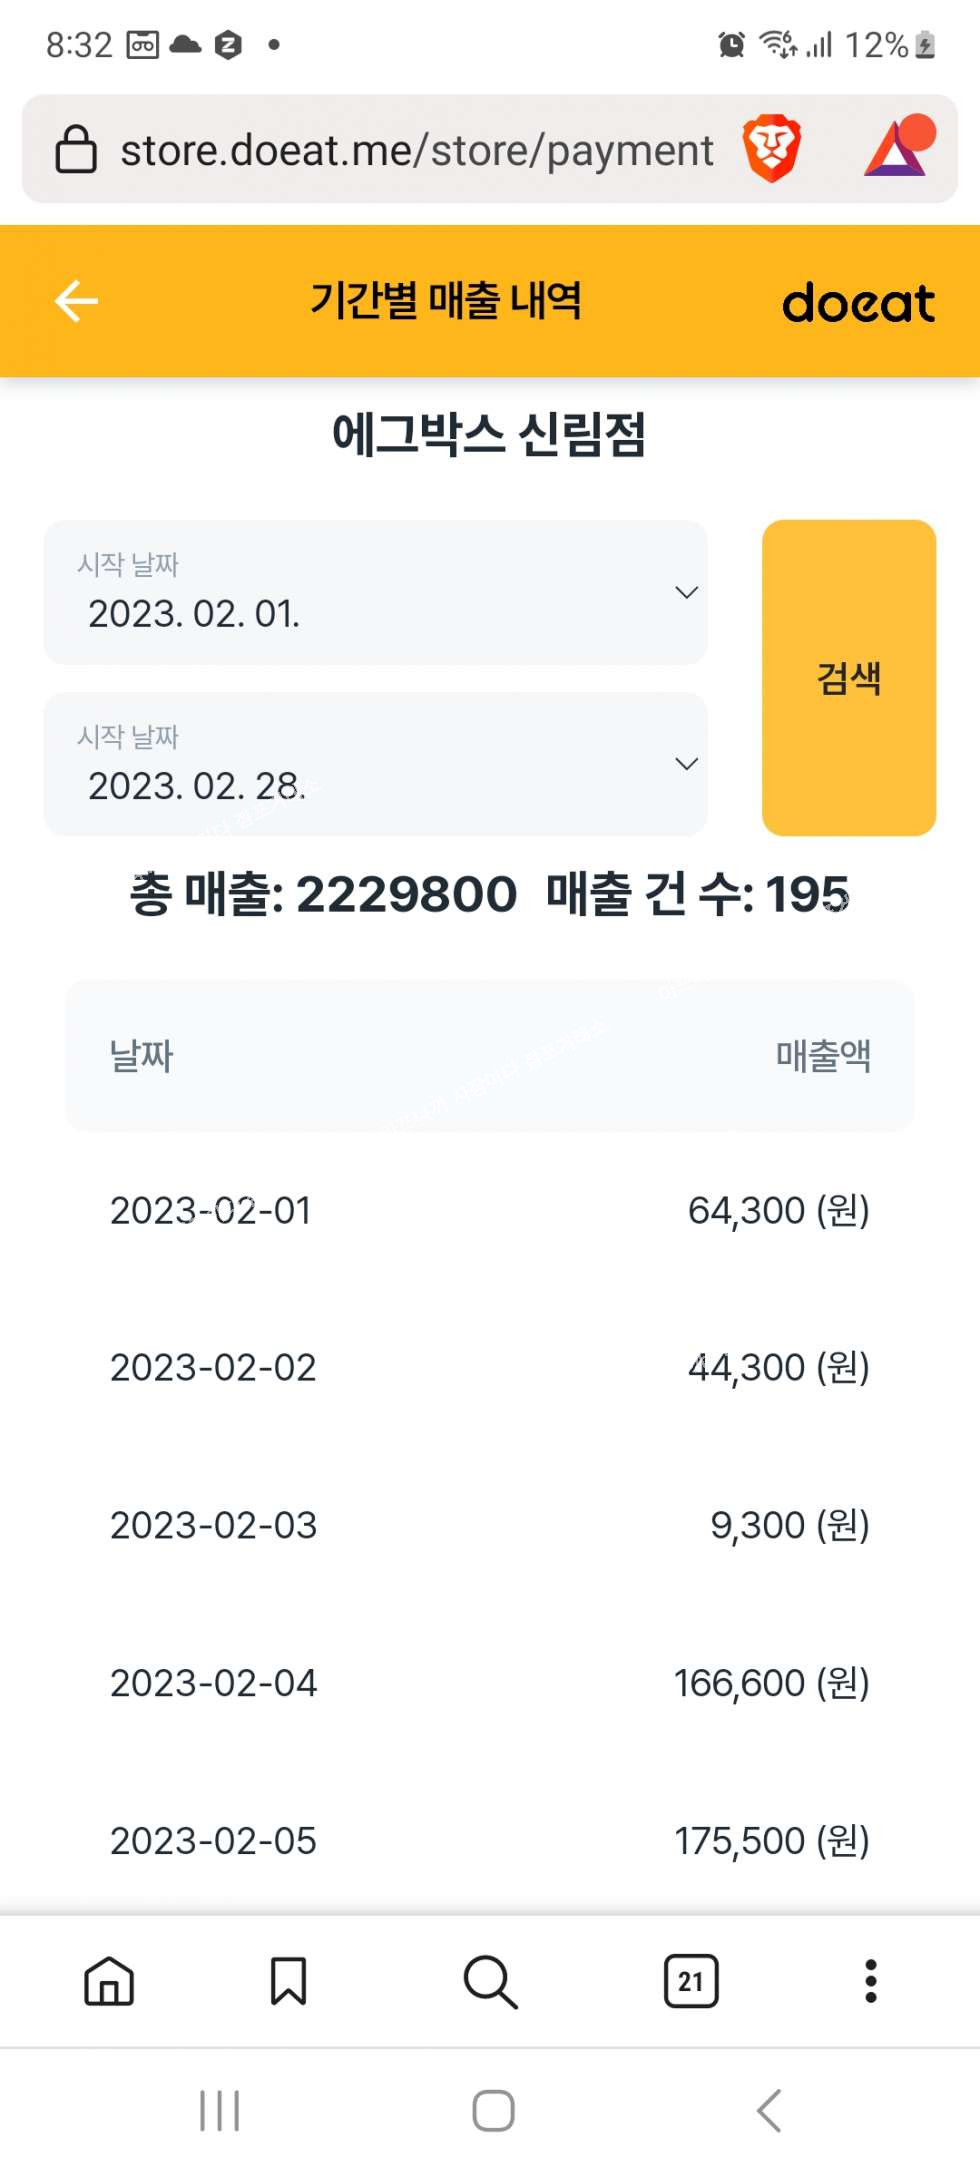Expand the 2023. 02. 28. end date dropdown

coord(375,764)
